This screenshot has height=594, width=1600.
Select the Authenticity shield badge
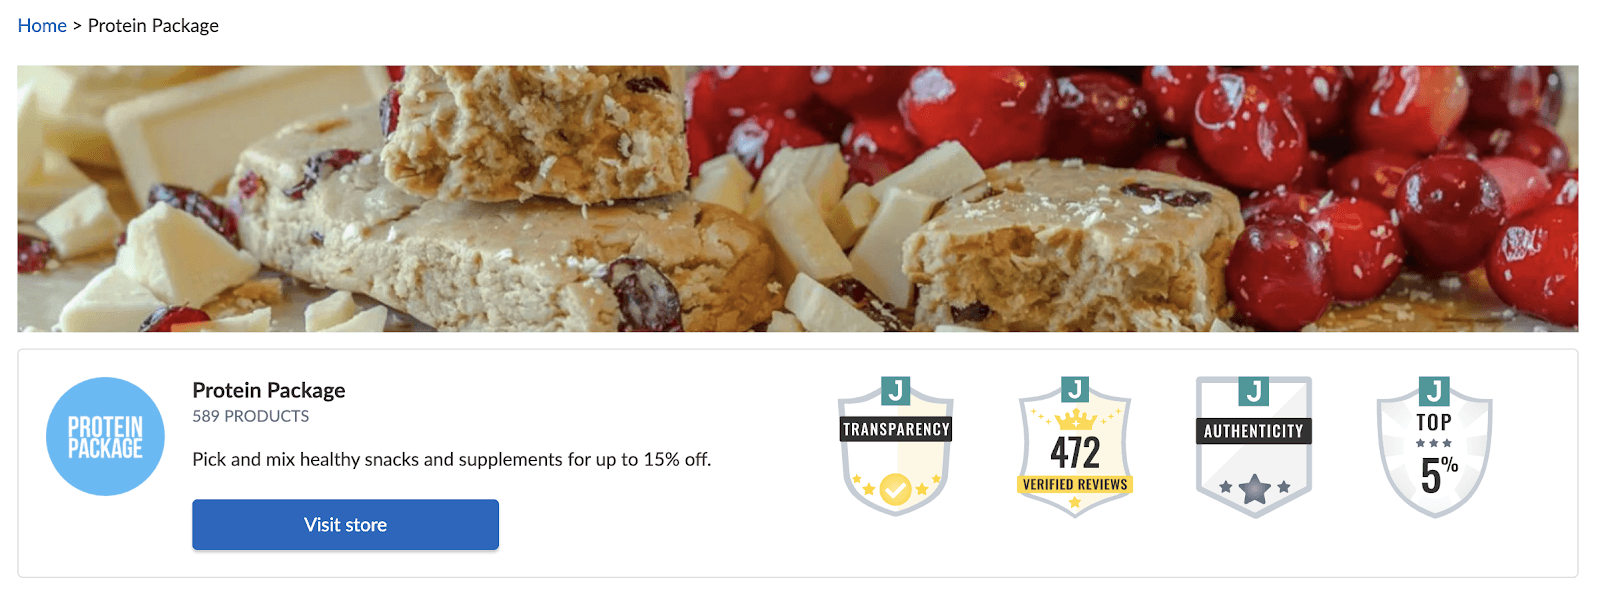click(1254, 446)
